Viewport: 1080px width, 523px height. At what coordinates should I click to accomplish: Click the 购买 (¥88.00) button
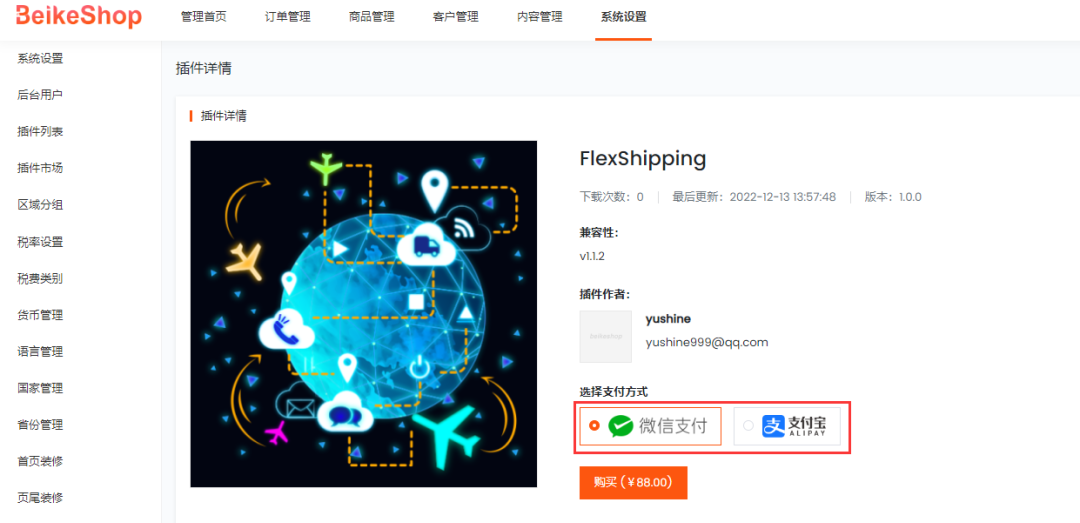tap(634, 482)
